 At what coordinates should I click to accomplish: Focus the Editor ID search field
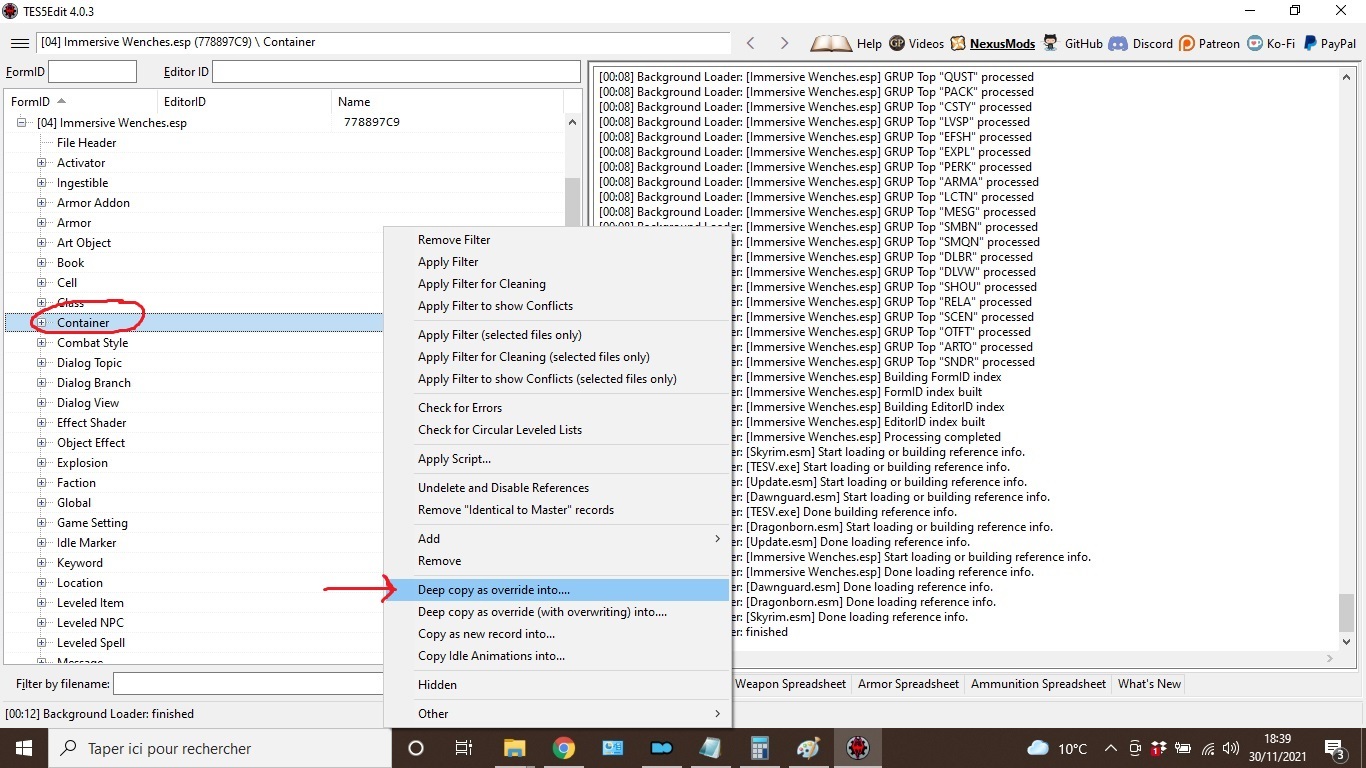[x=396, y=72]
